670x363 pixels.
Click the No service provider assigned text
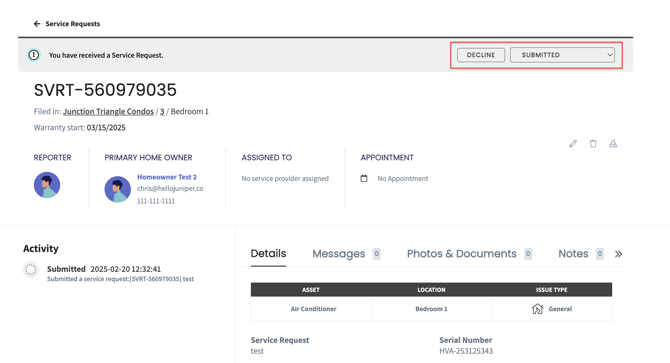point(285,179)
